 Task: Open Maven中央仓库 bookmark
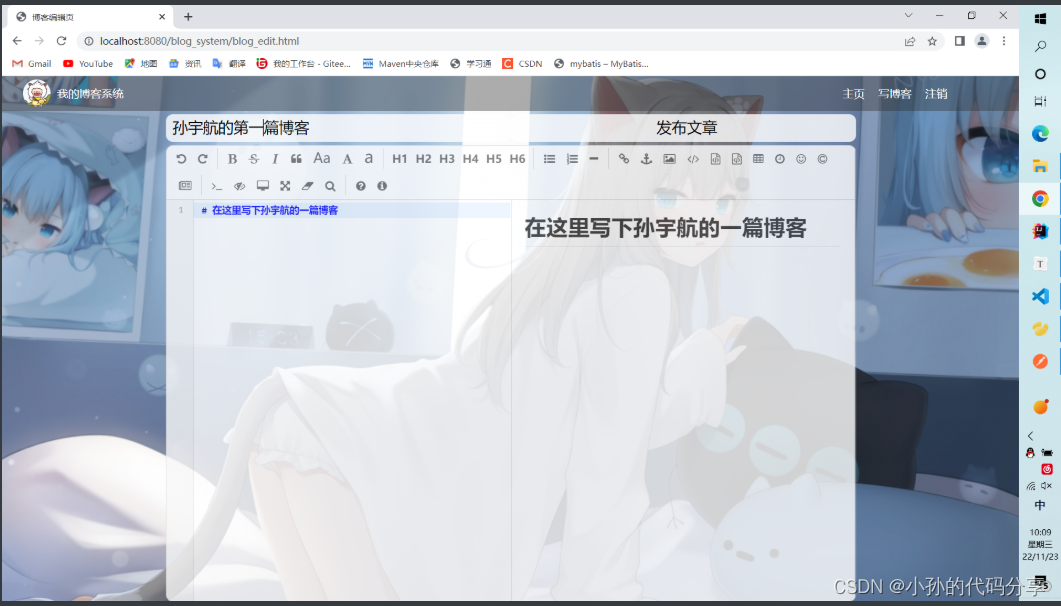click(x=401, y=64)
